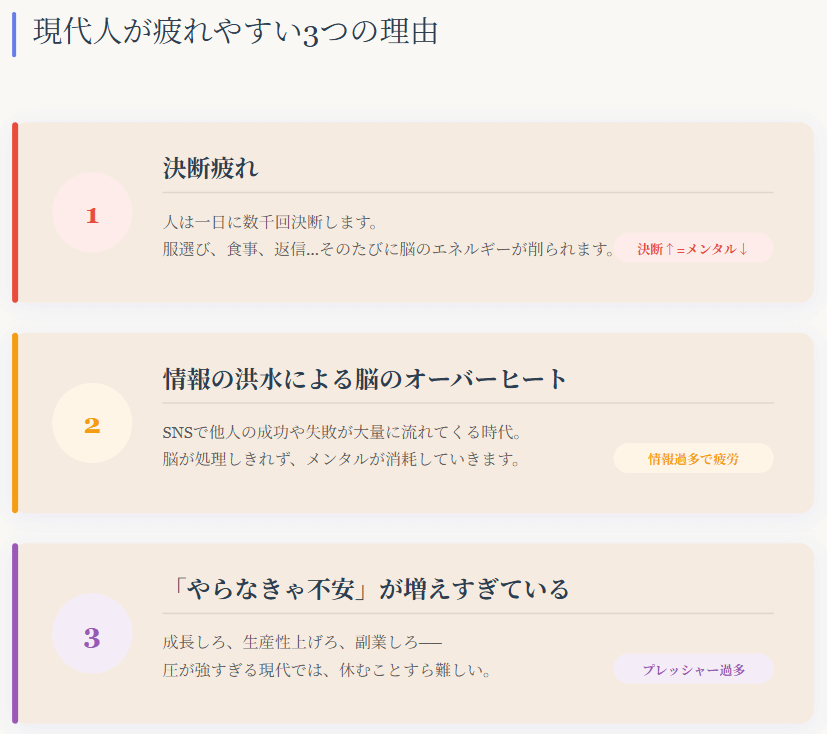Click the sentence 圧が強すぎる現代では、休むことすら難しい。
This screenshot has height=734, width=827.
pos(327,669)
